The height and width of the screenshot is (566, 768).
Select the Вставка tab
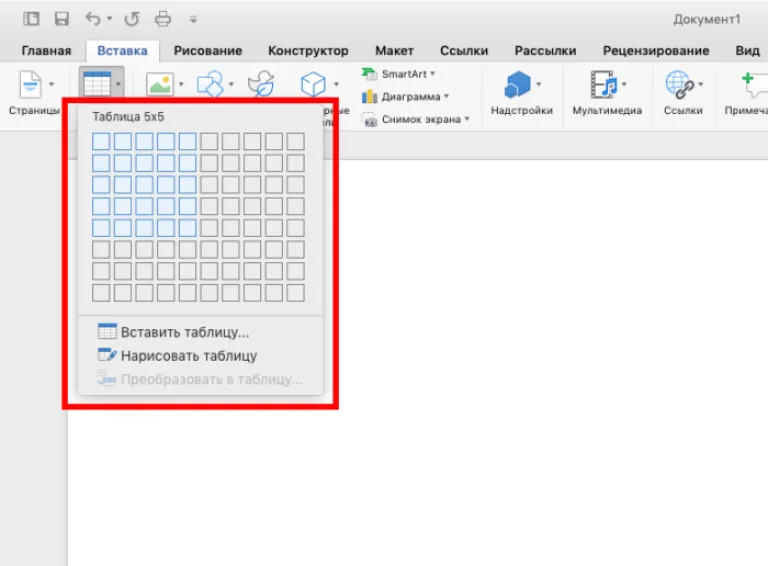pos(122,51)
